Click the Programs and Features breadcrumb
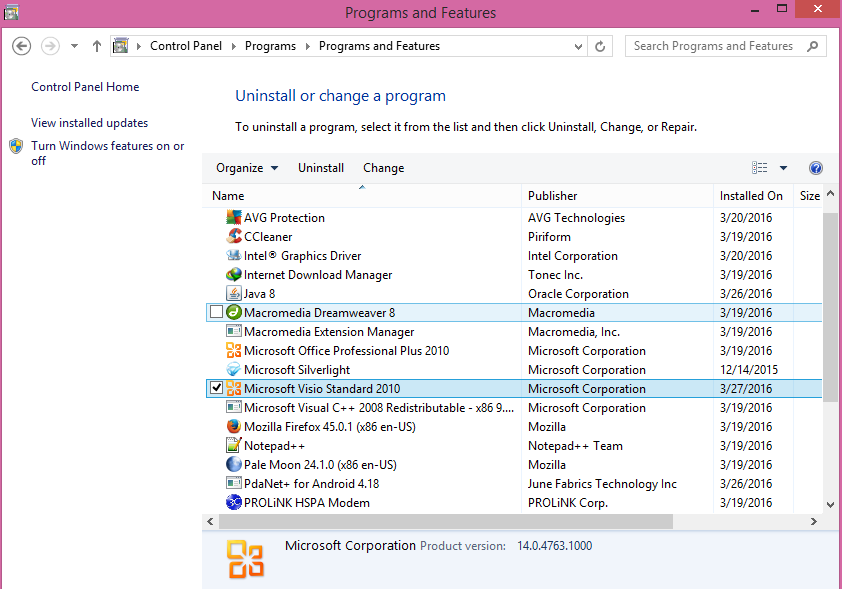 pyautogui.click(x=379, y=46)
